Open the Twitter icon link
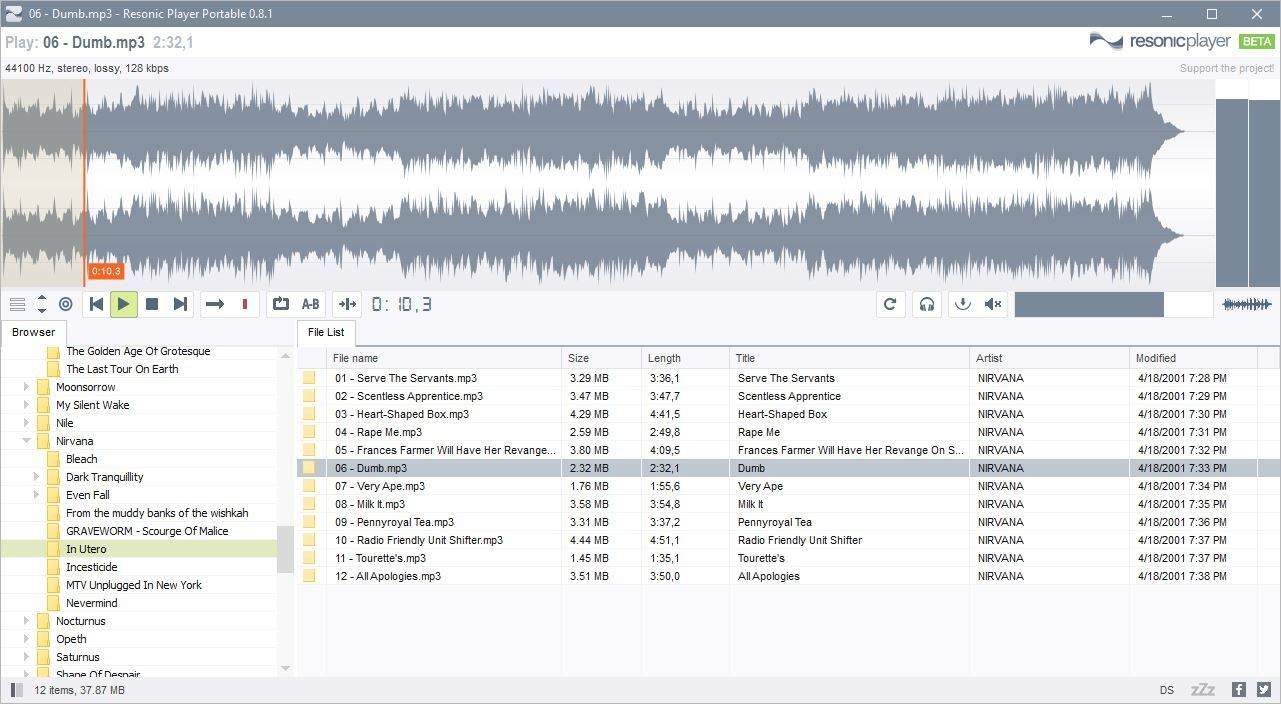1281x704 pixels. point(1264,690)
